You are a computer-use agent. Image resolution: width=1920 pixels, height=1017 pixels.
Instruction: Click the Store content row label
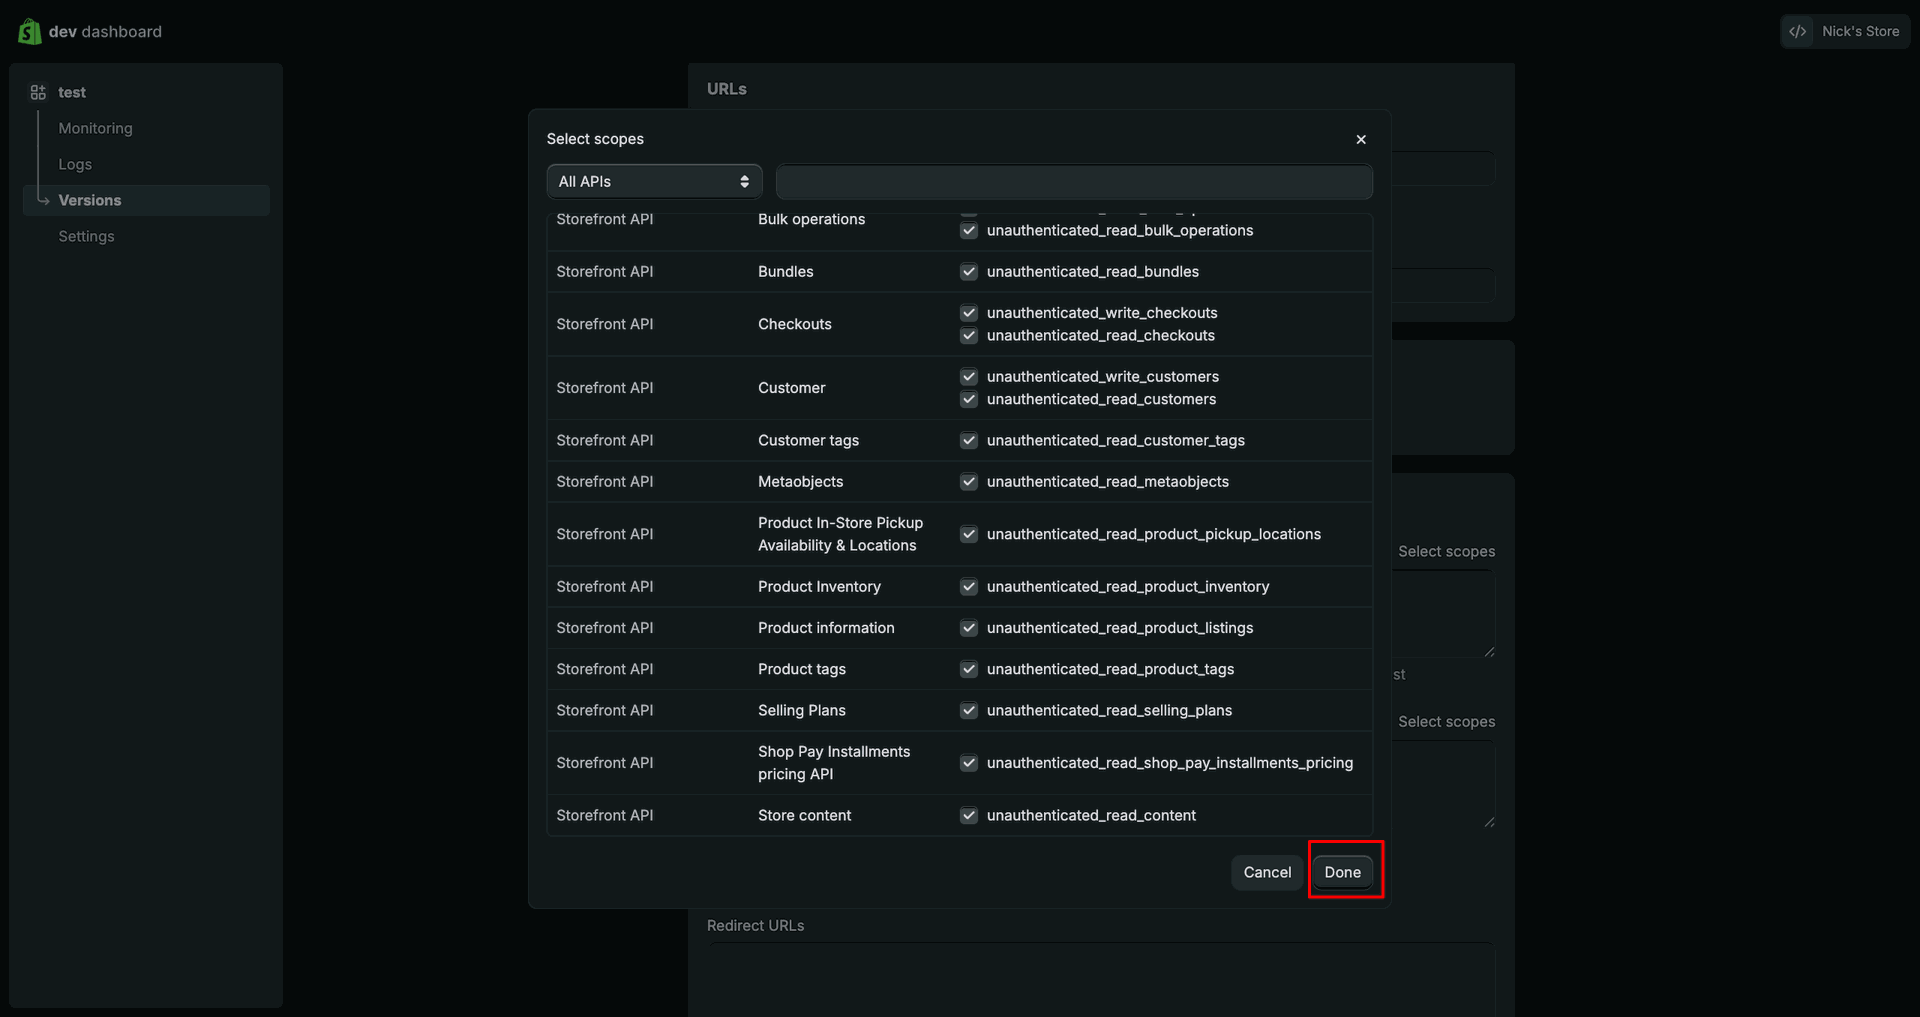click(805, 816)
